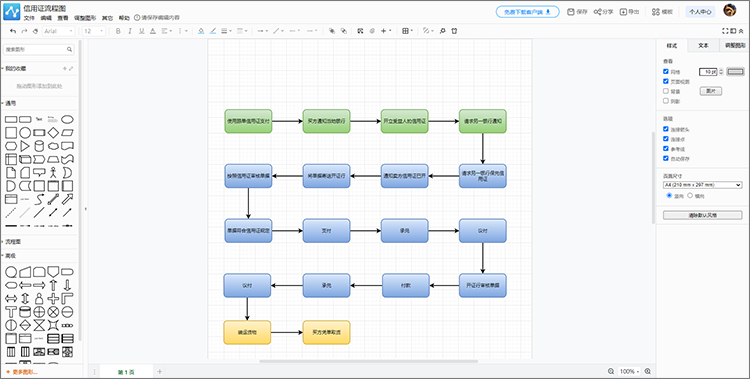Open the 100% zoom level dropdown
This screenshot has width=750, height=379.
(x=629, y=371)
